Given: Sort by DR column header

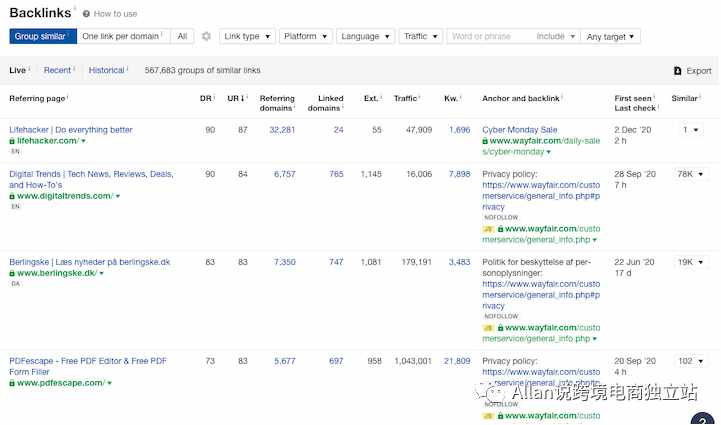Looking at the screenshot, I should (x=206, y=98).
